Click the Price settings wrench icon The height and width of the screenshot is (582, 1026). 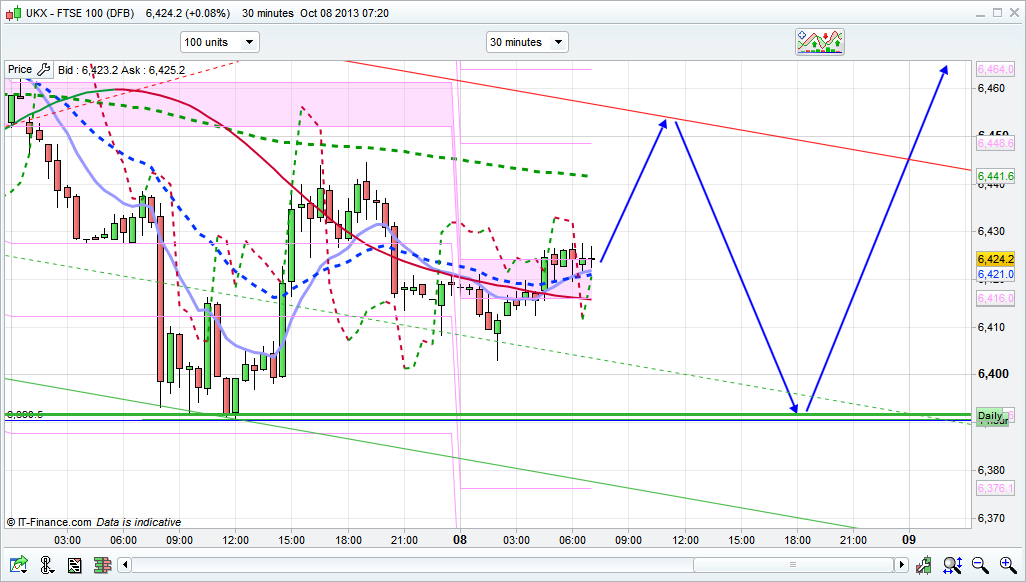coord(44,69)
